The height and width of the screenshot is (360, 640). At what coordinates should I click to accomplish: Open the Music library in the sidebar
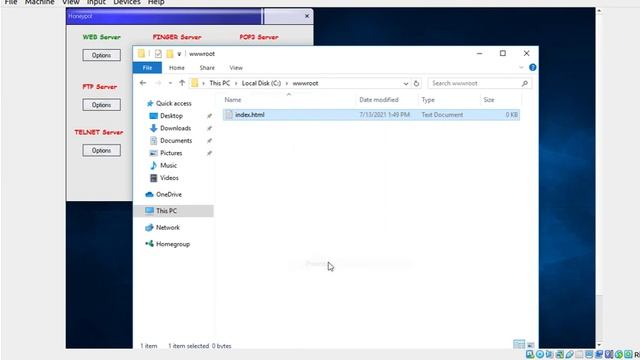(168, 165)
